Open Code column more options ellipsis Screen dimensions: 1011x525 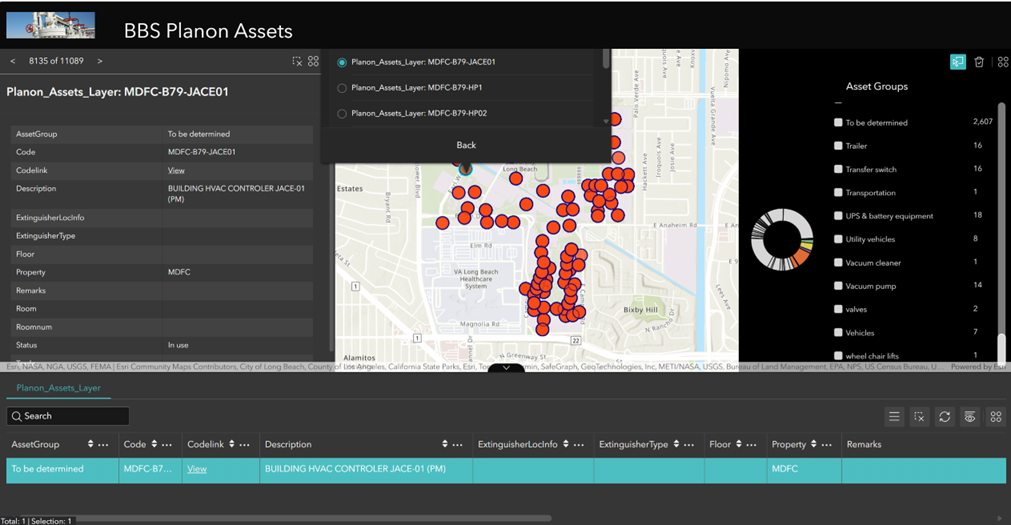click(x=167, y=445)
